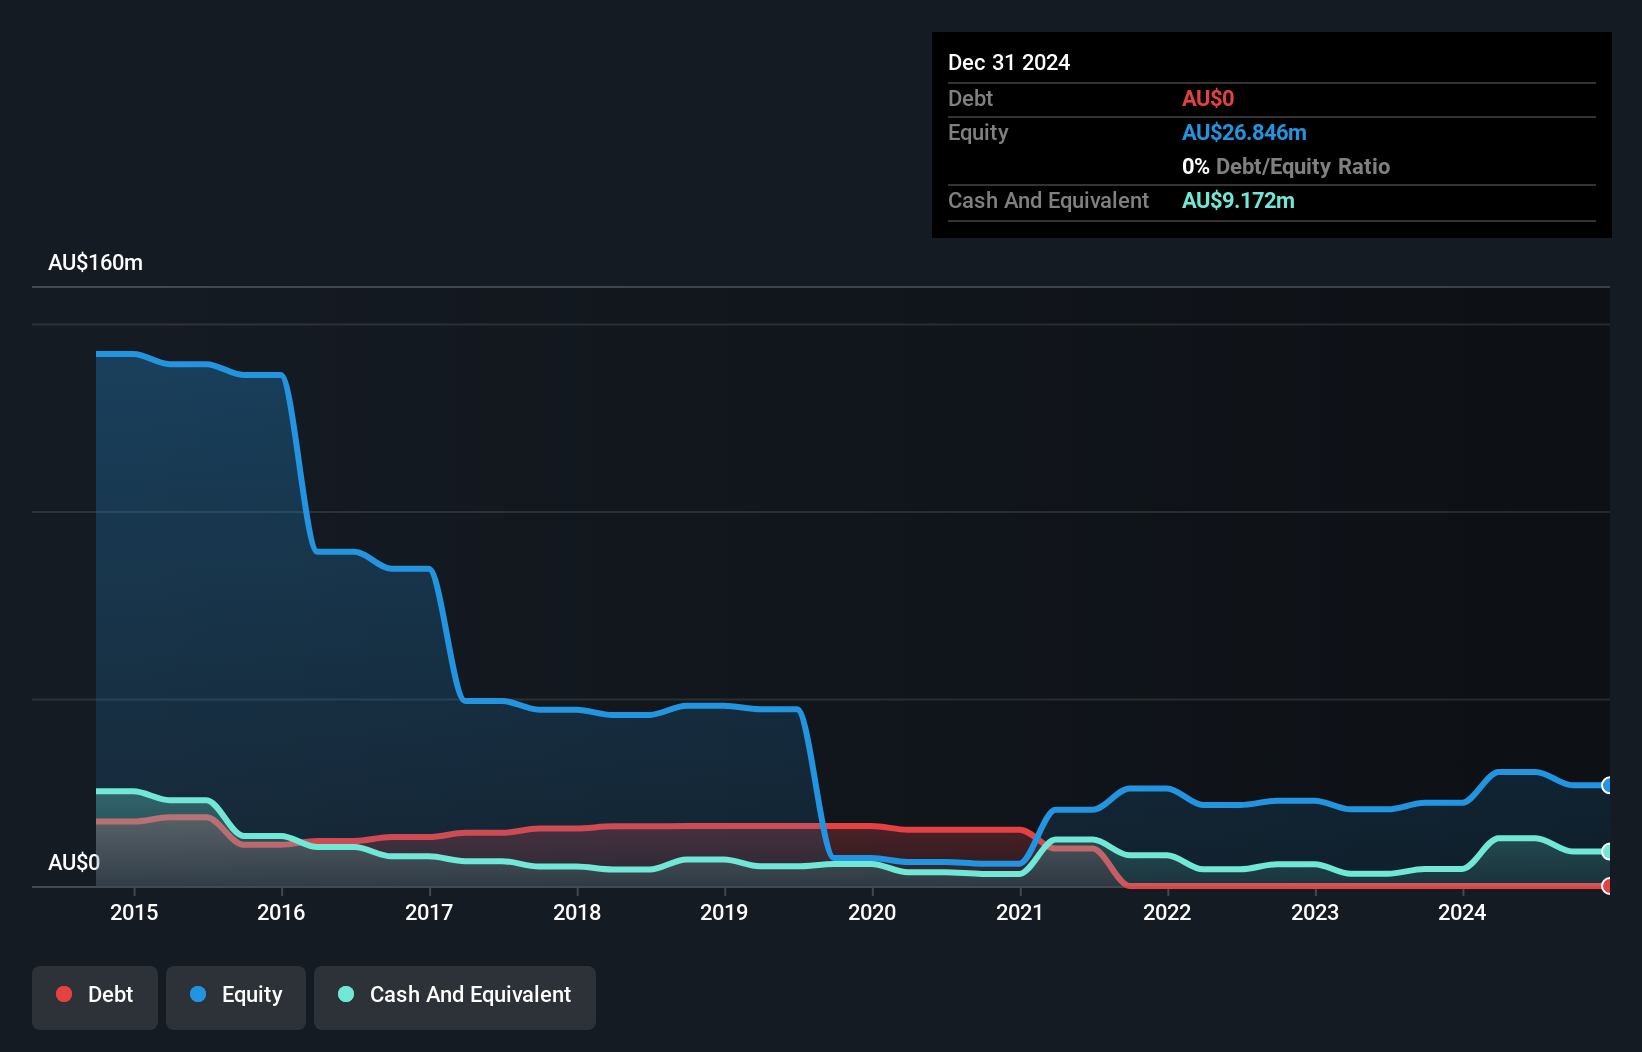Select the 2024 year label on axis
1642x1052 pixels.
[1463, 912]
